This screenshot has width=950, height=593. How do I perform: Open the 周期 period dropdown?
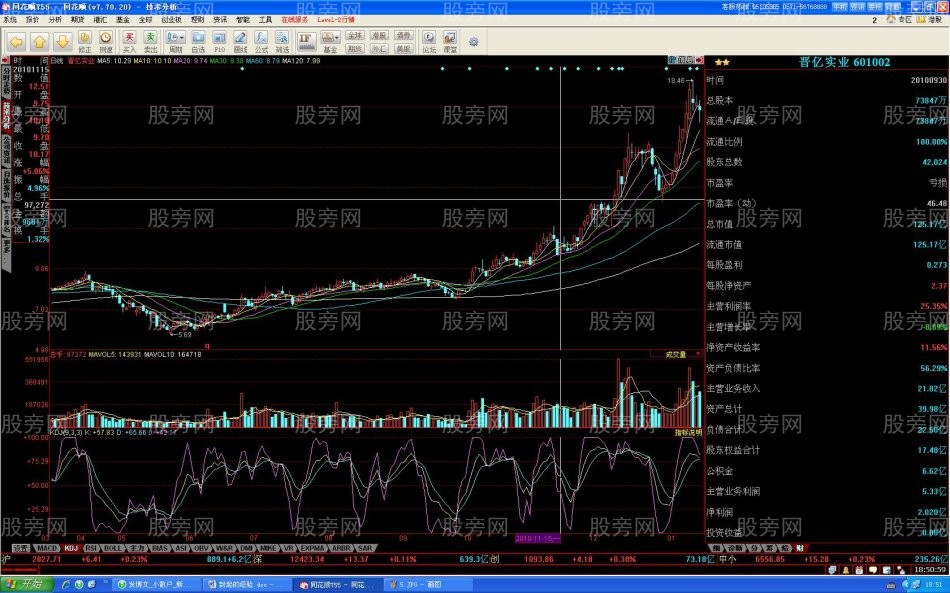click(x=176, y=42)
